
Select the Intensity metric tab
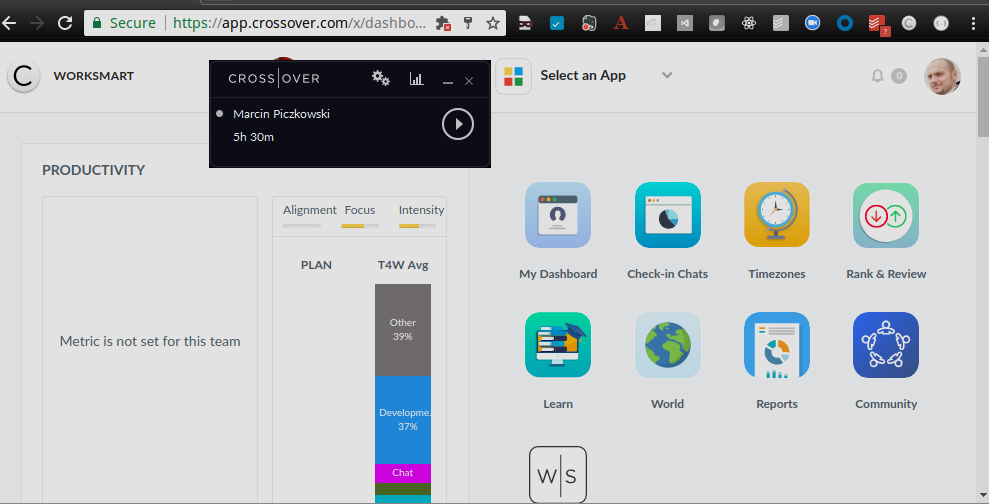point(421,211)
